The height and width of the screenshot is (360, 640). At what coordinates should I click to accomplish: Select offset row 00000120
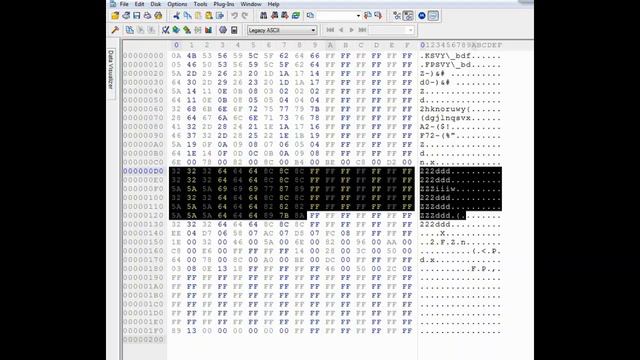143,216
